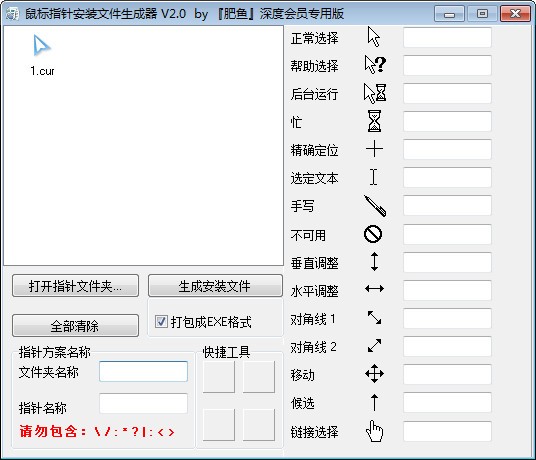Image resolution: width=536 pixels, height=460 pixels.
Task: Click the top-left quick tool square button
Action: click(219, 377)
